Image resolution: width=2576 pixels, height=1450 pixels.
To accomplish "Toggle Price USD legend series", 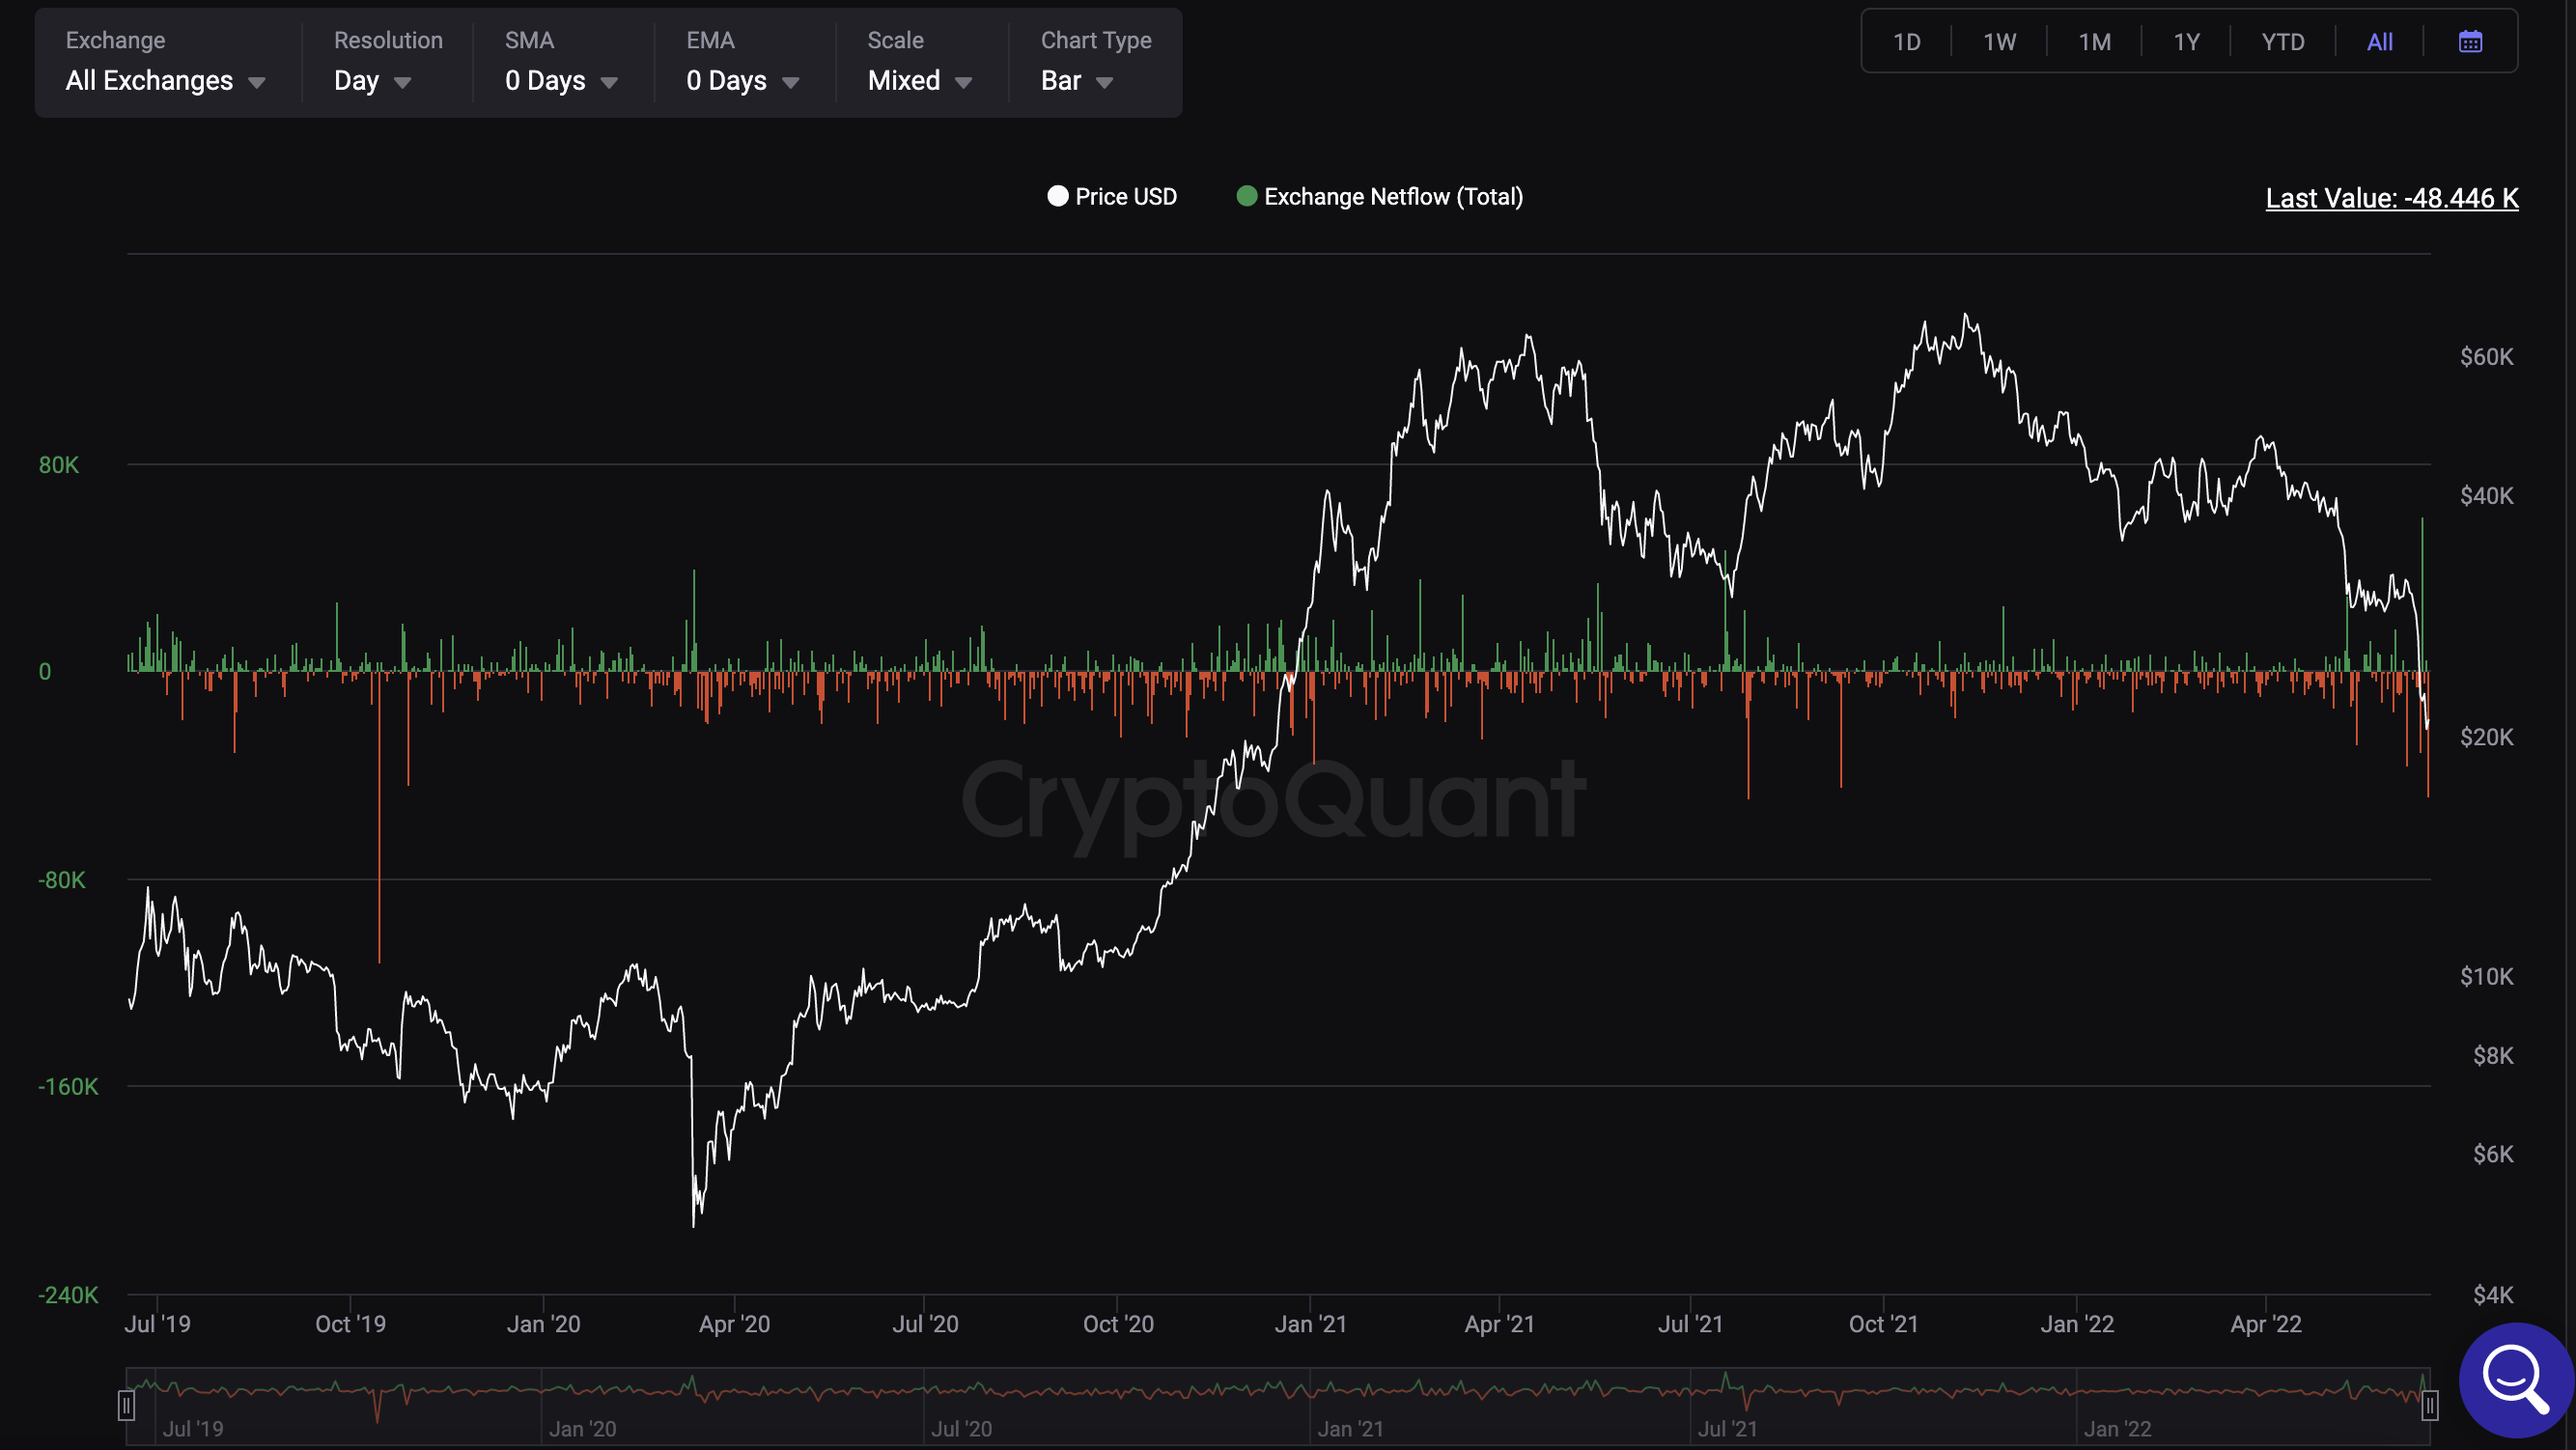I will tap(1125, 197).
